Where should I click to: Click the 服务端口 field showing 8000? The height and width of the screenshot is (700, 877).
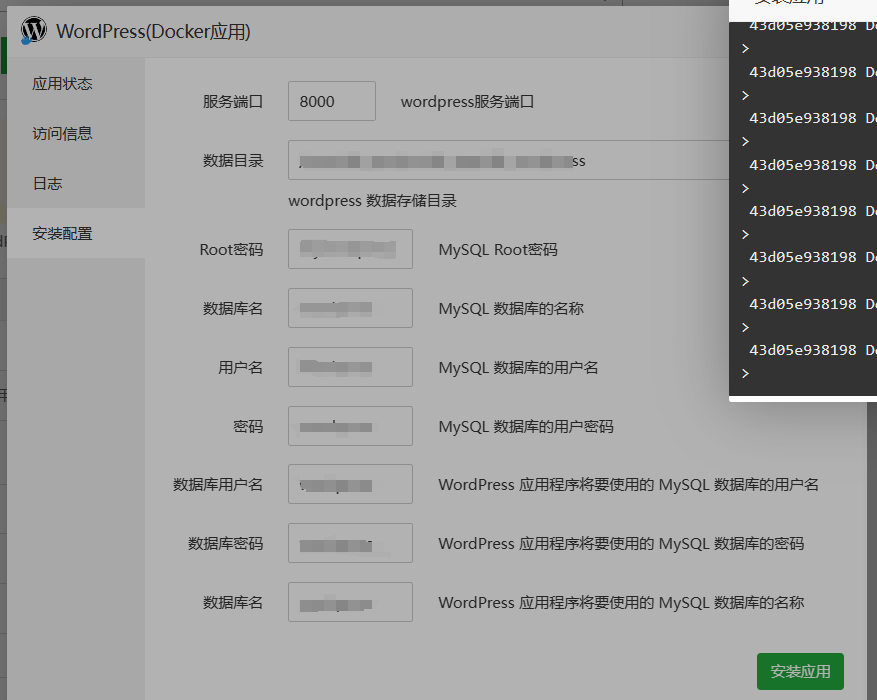[x=332, y=101]
